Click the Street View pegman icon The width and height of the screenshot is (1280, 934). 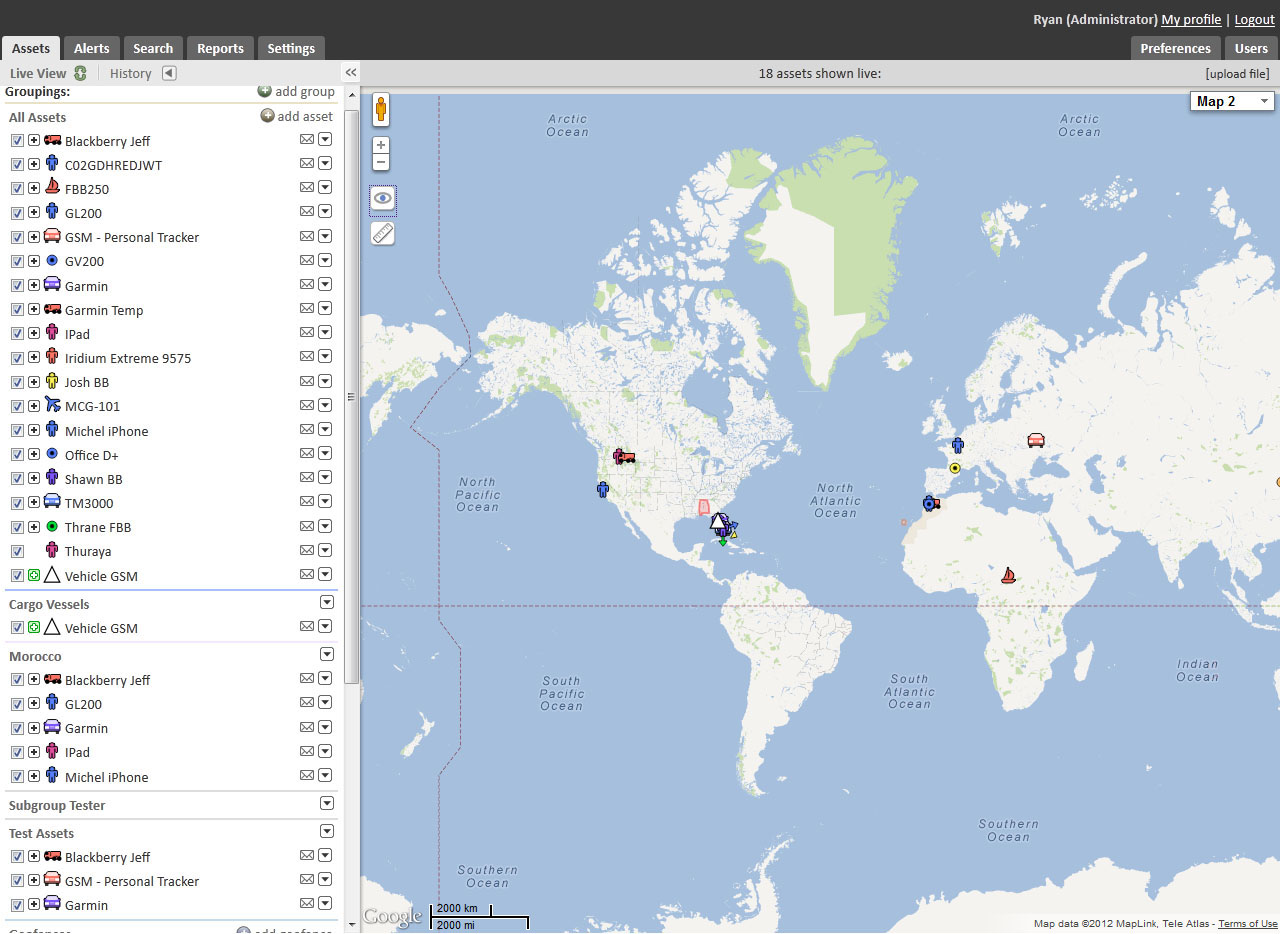click(x=381, y=109)
